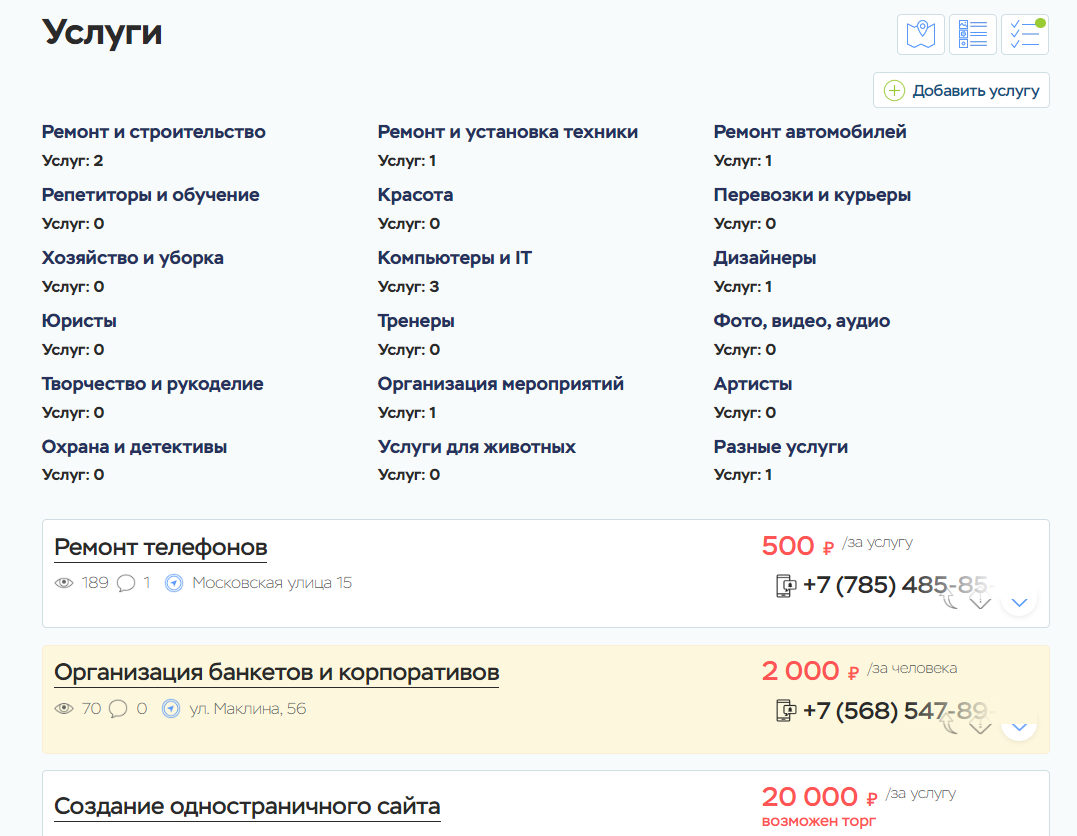Click location icon next to ул. Маклина, 56
Viewport: 1077px width, 836px height.
pyautogui.click(x=171, y=709)
